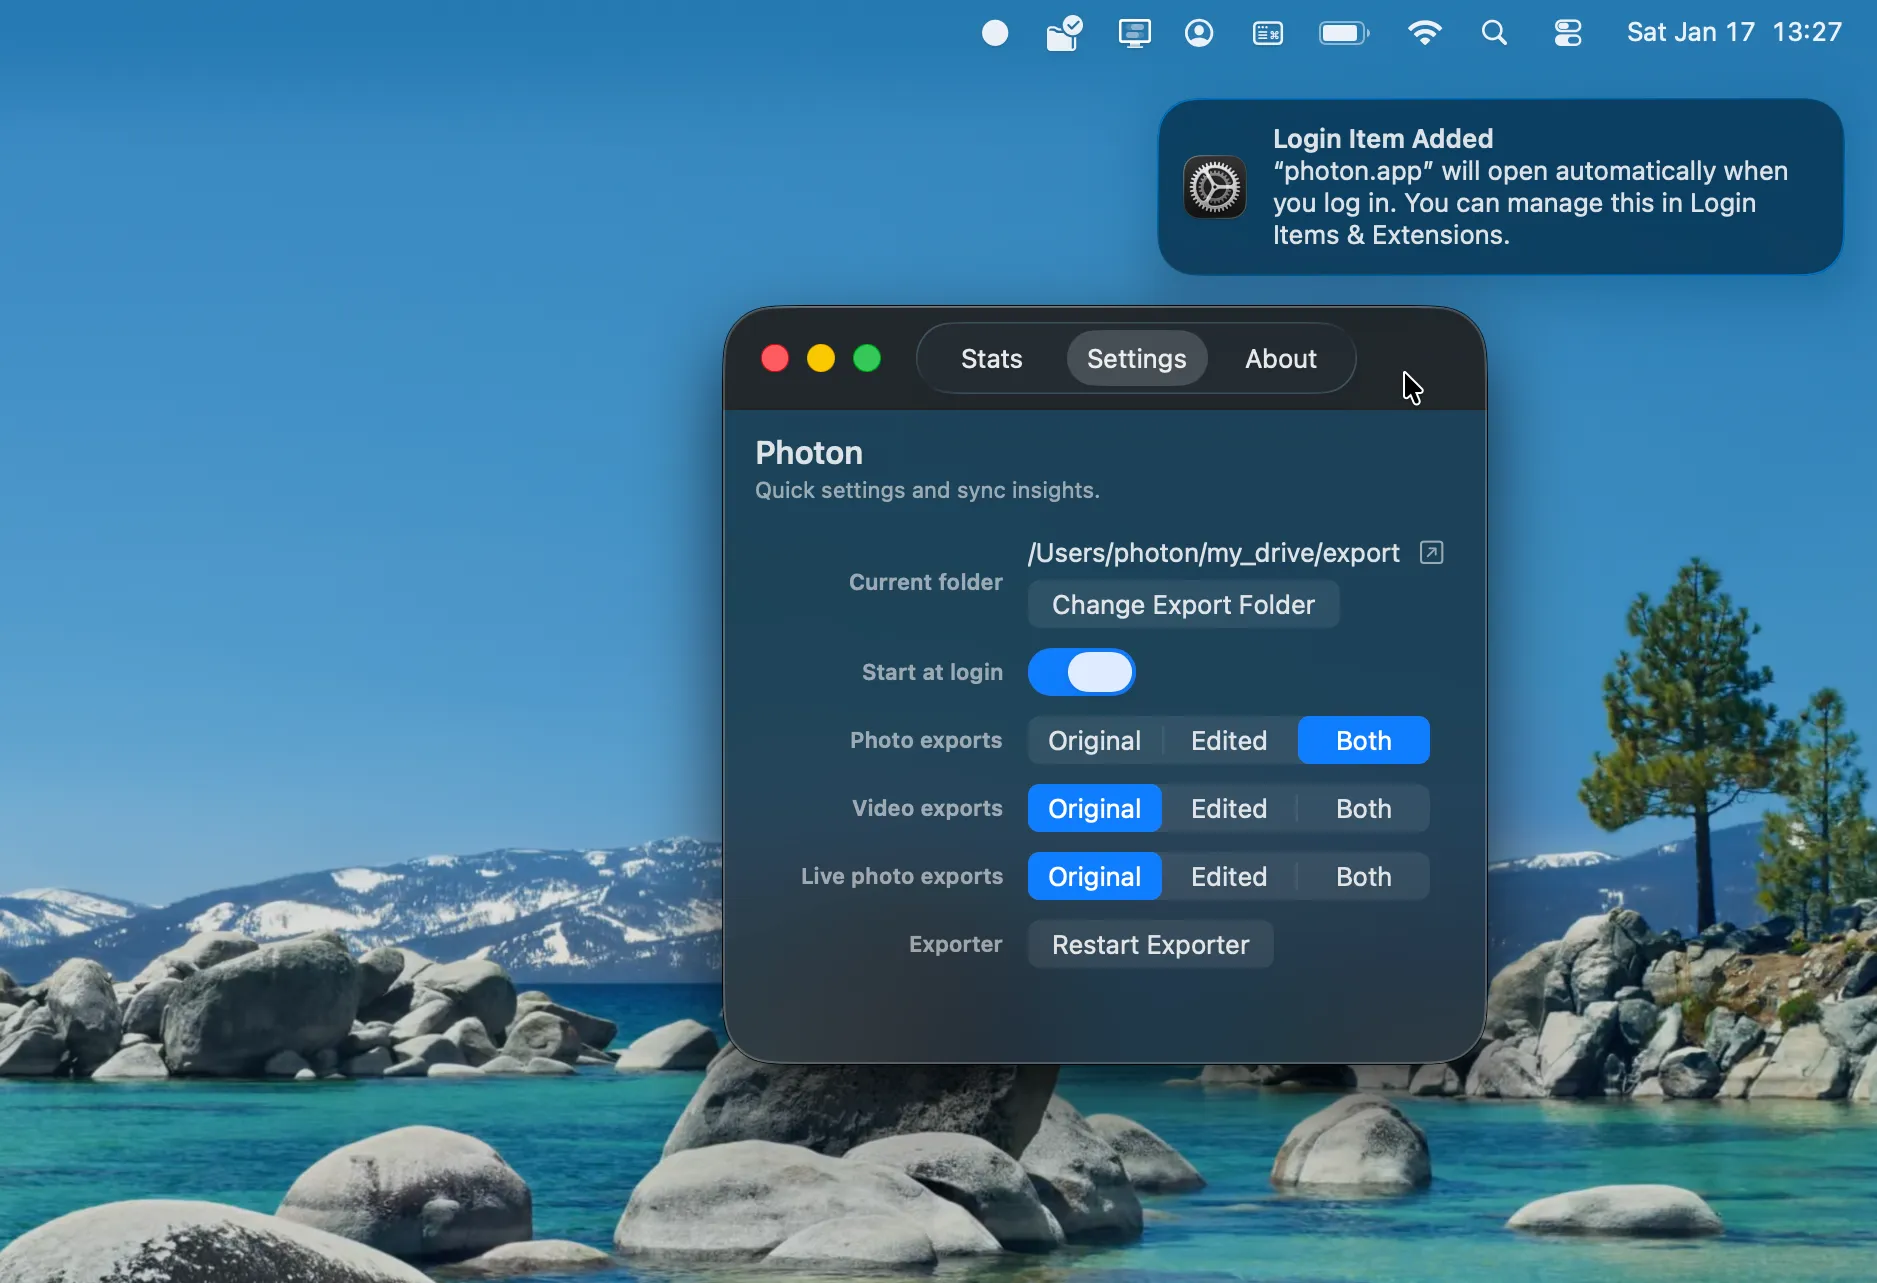Open the About tab
Screen dimensions: 1877x1283
(x=1280, y=358)
